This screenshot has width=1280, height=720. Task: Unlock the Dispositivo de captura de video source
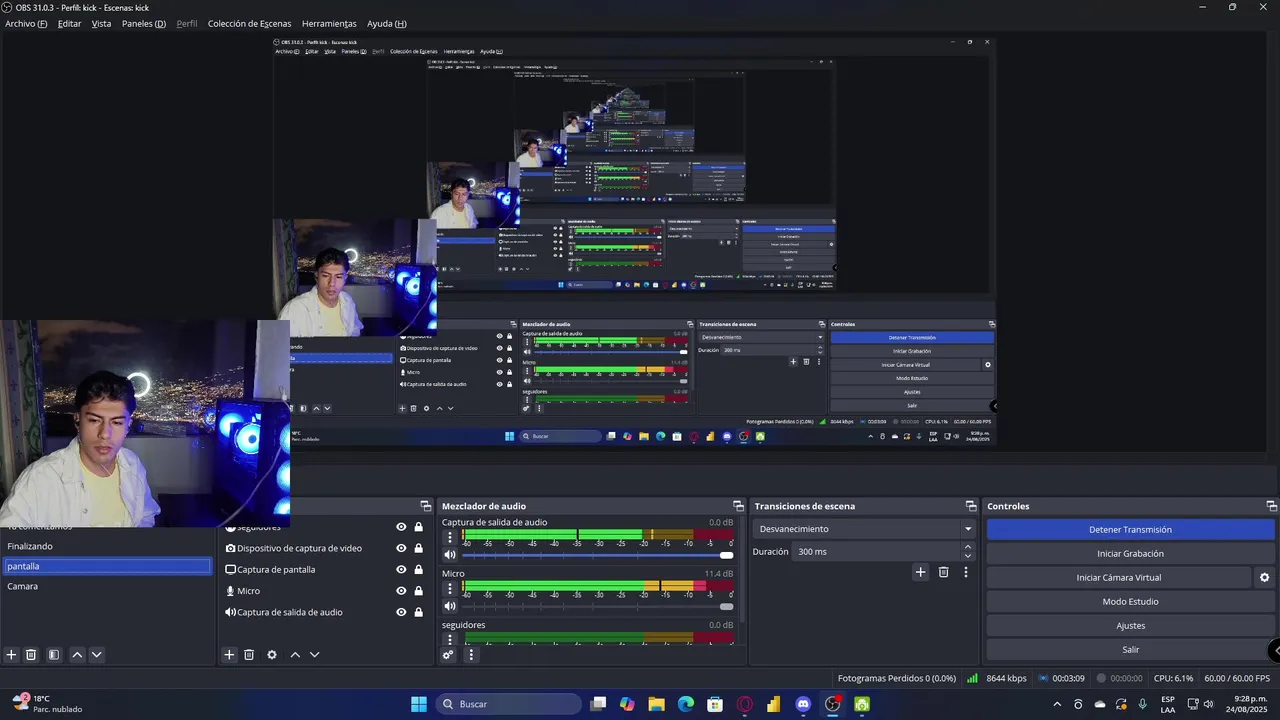coord(418,548)
